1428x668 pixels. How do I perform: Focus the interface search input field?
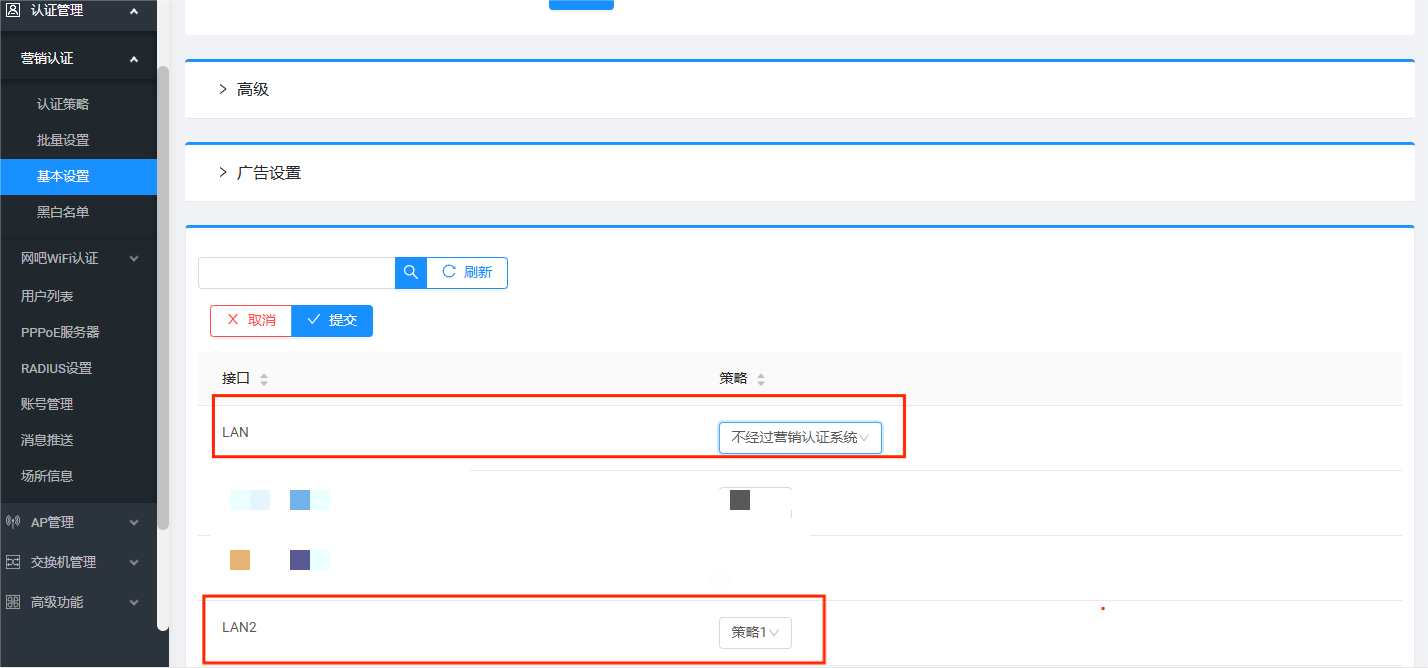click(297, 273)
